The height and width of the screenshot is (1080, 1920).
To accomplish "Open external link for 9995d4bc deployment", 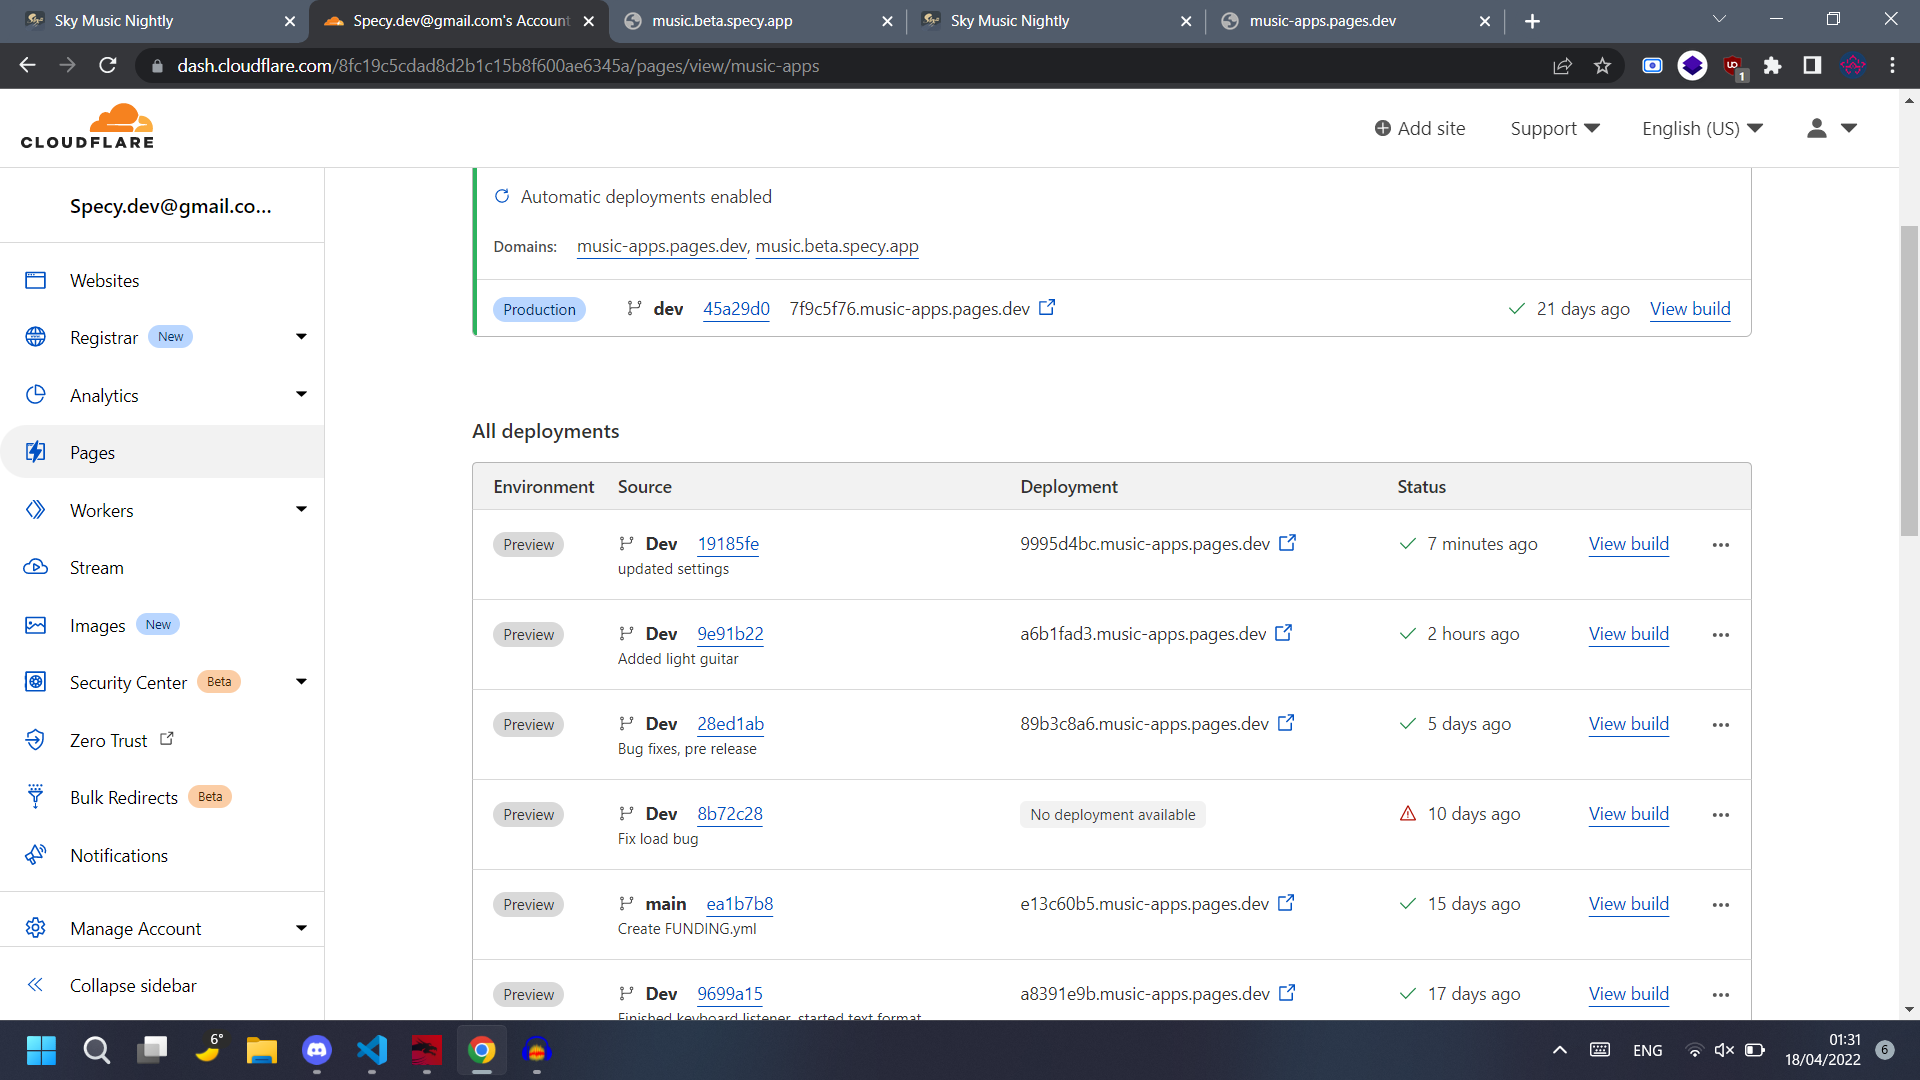I will point(1287,543).
